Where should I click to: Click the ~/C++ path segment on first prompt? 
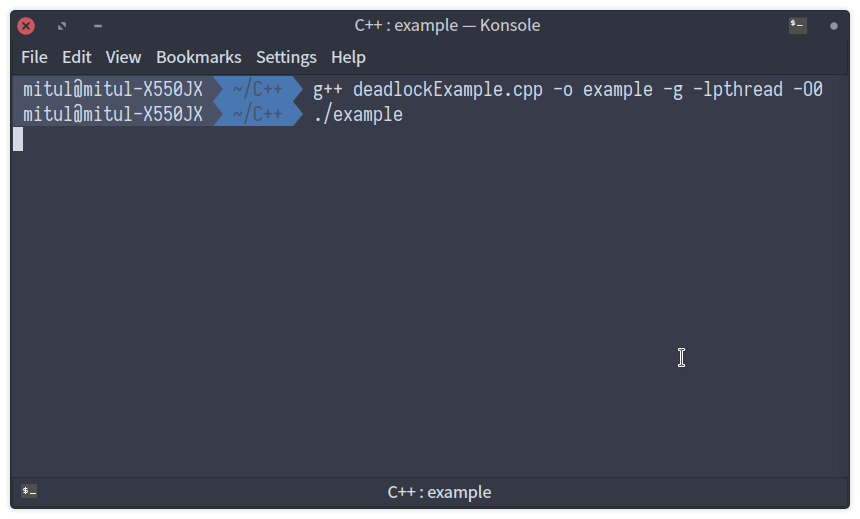[x=257, y=89]
